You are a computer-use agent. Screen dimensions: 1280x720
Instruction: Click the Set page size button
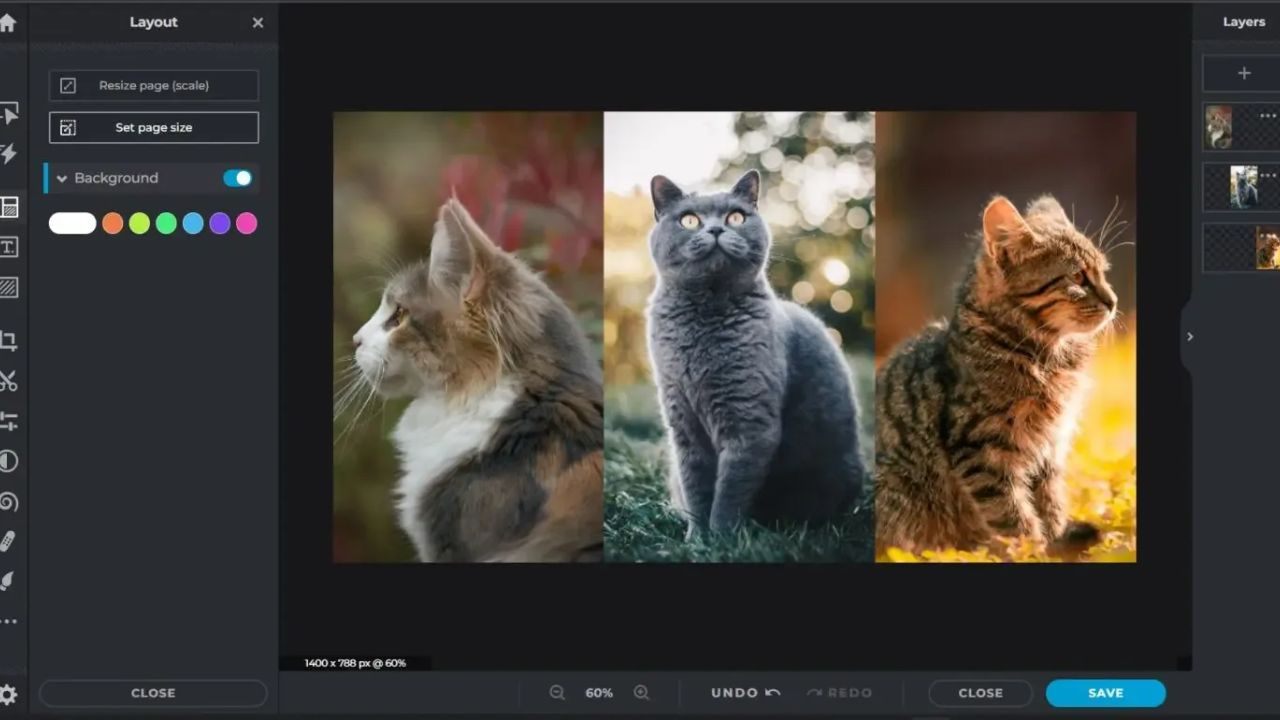(154, 128)
